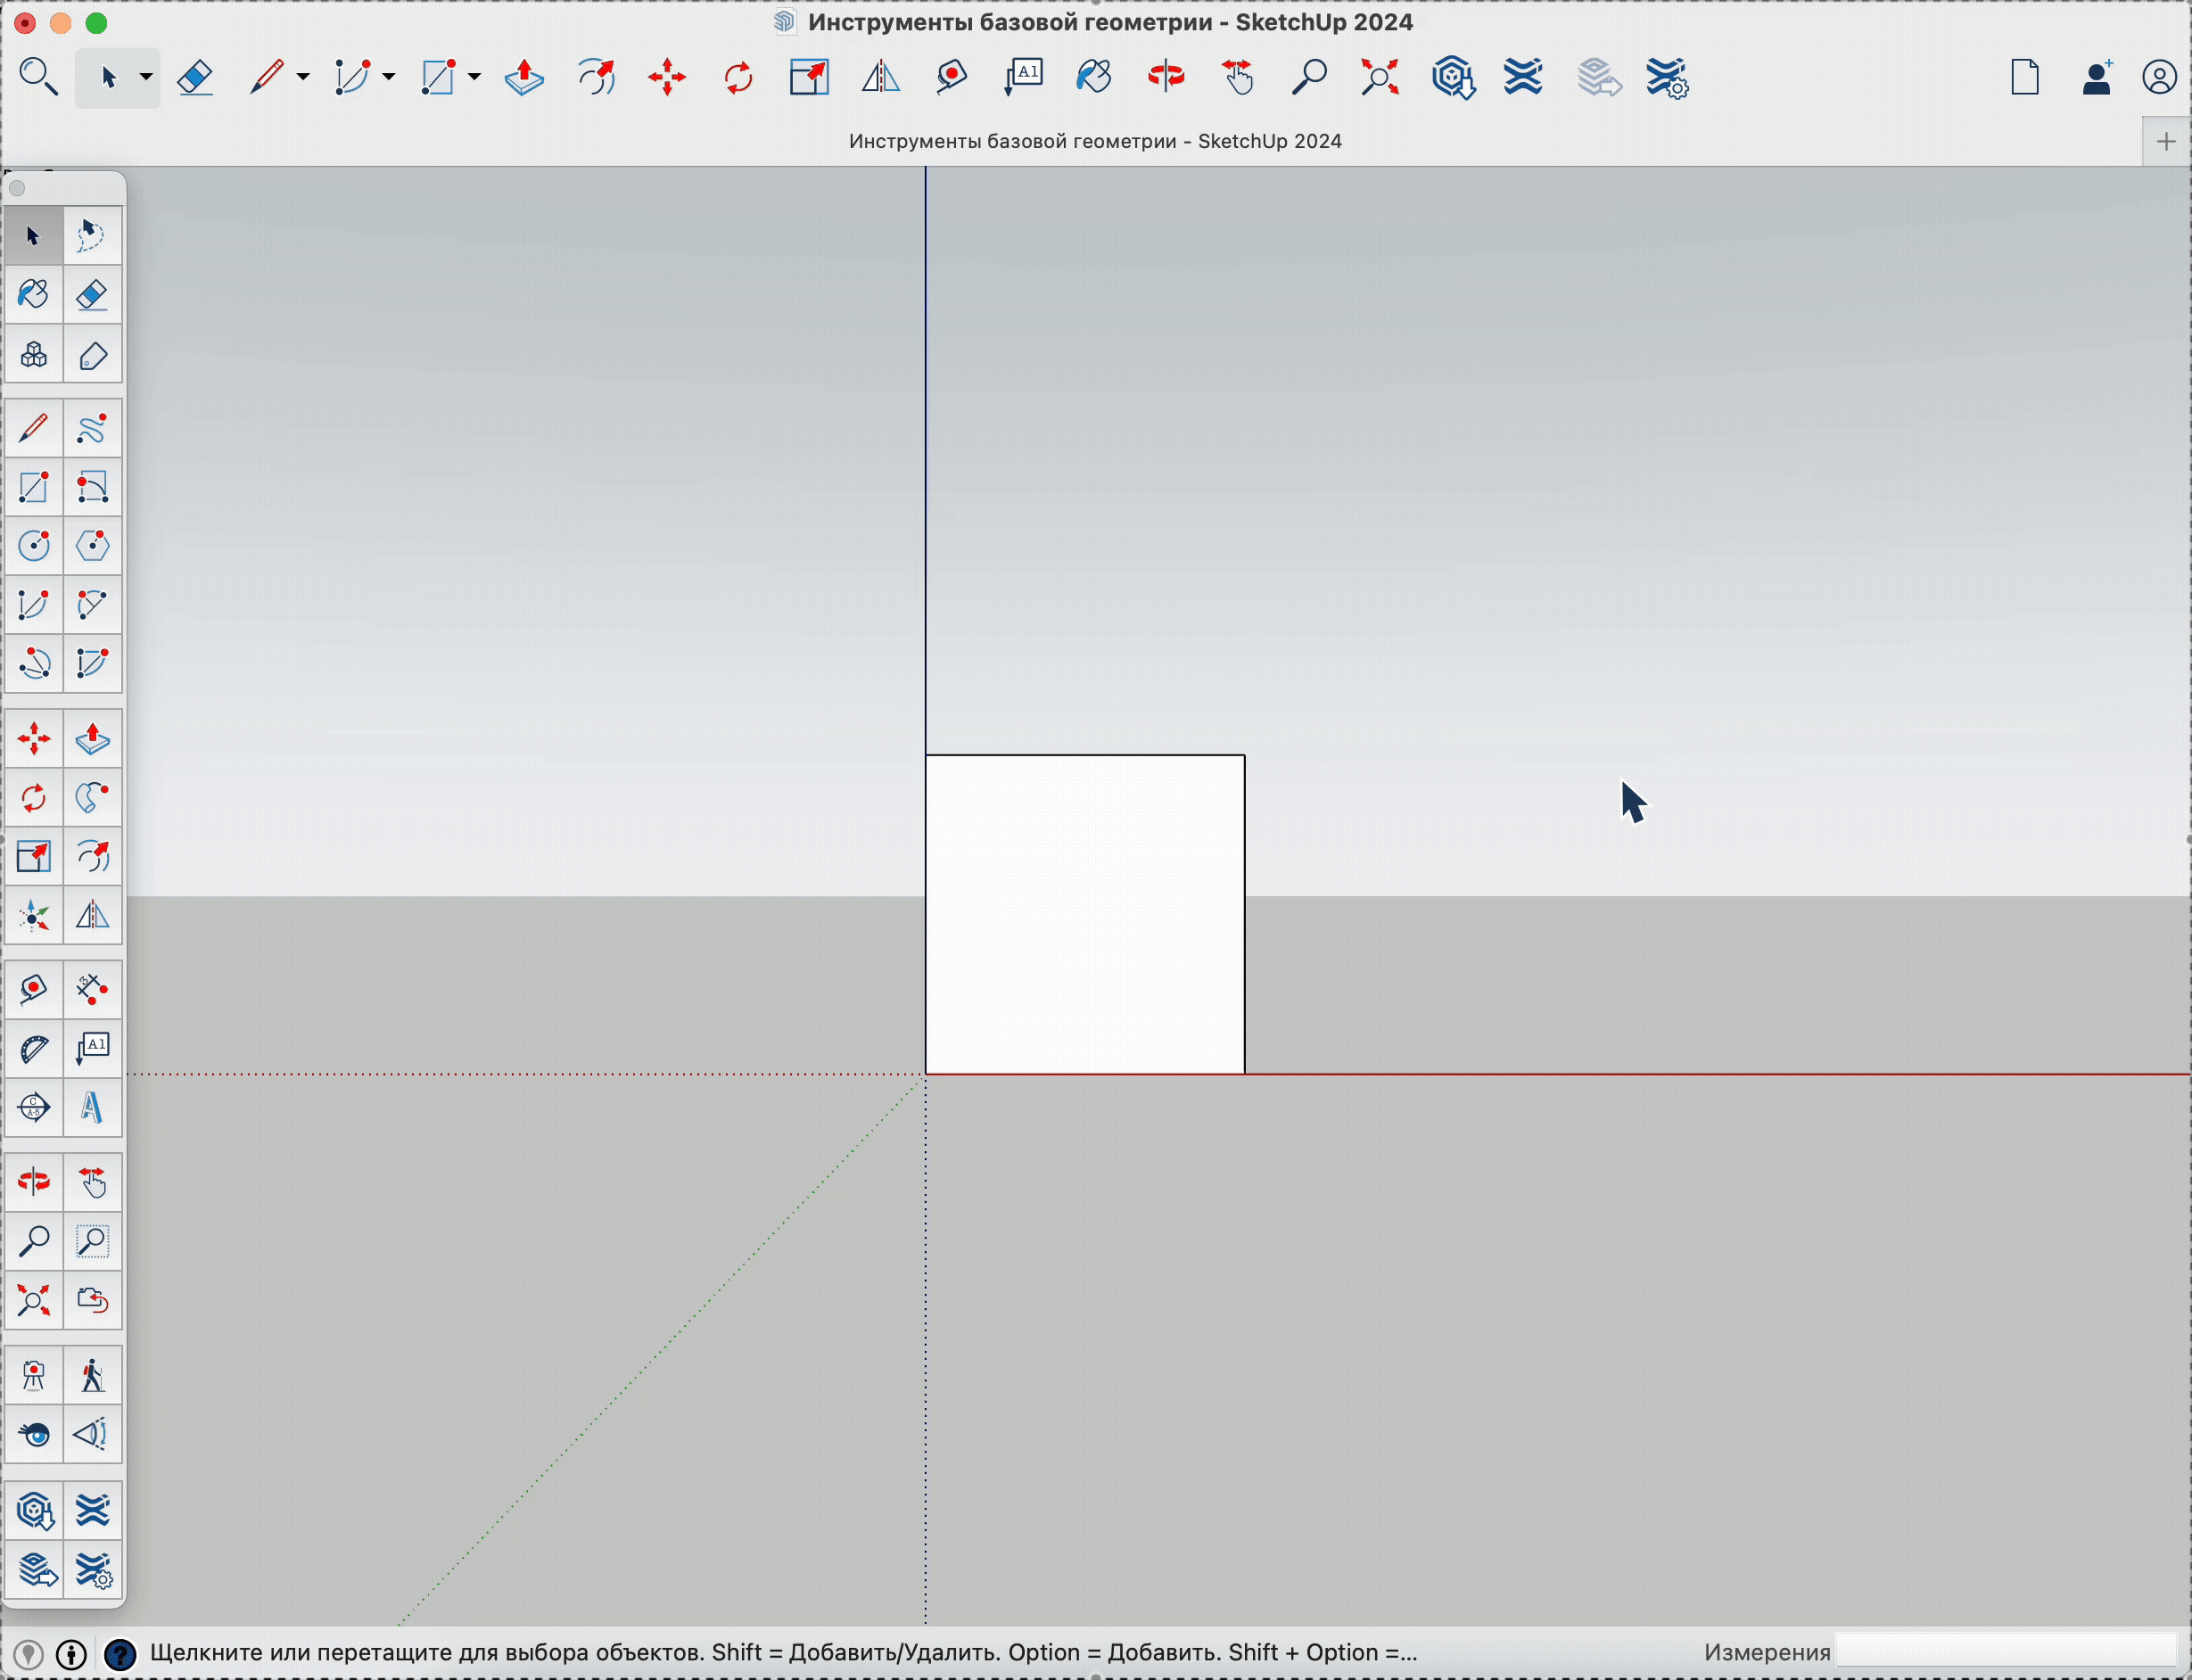
Task: Choose the Tape Measure tool
Action: tap(33, 990)
